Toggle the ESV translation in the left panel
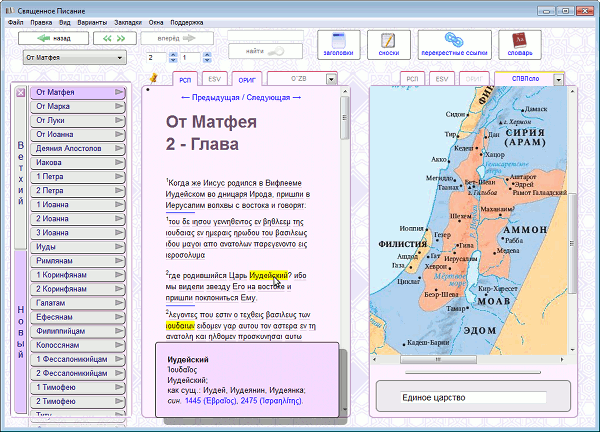Image resolution: width=600 pixels, height=432 pixels. [x=215, y=78]
